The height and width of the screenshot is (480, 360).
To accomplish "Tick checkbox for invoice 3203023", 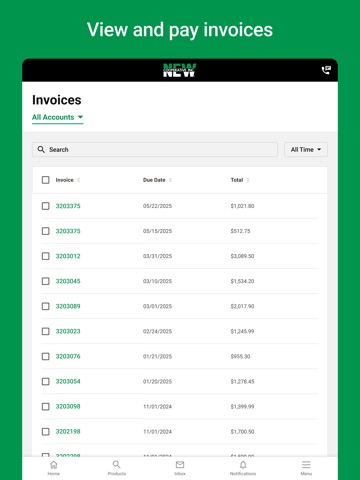I will [x=46, y=331].
